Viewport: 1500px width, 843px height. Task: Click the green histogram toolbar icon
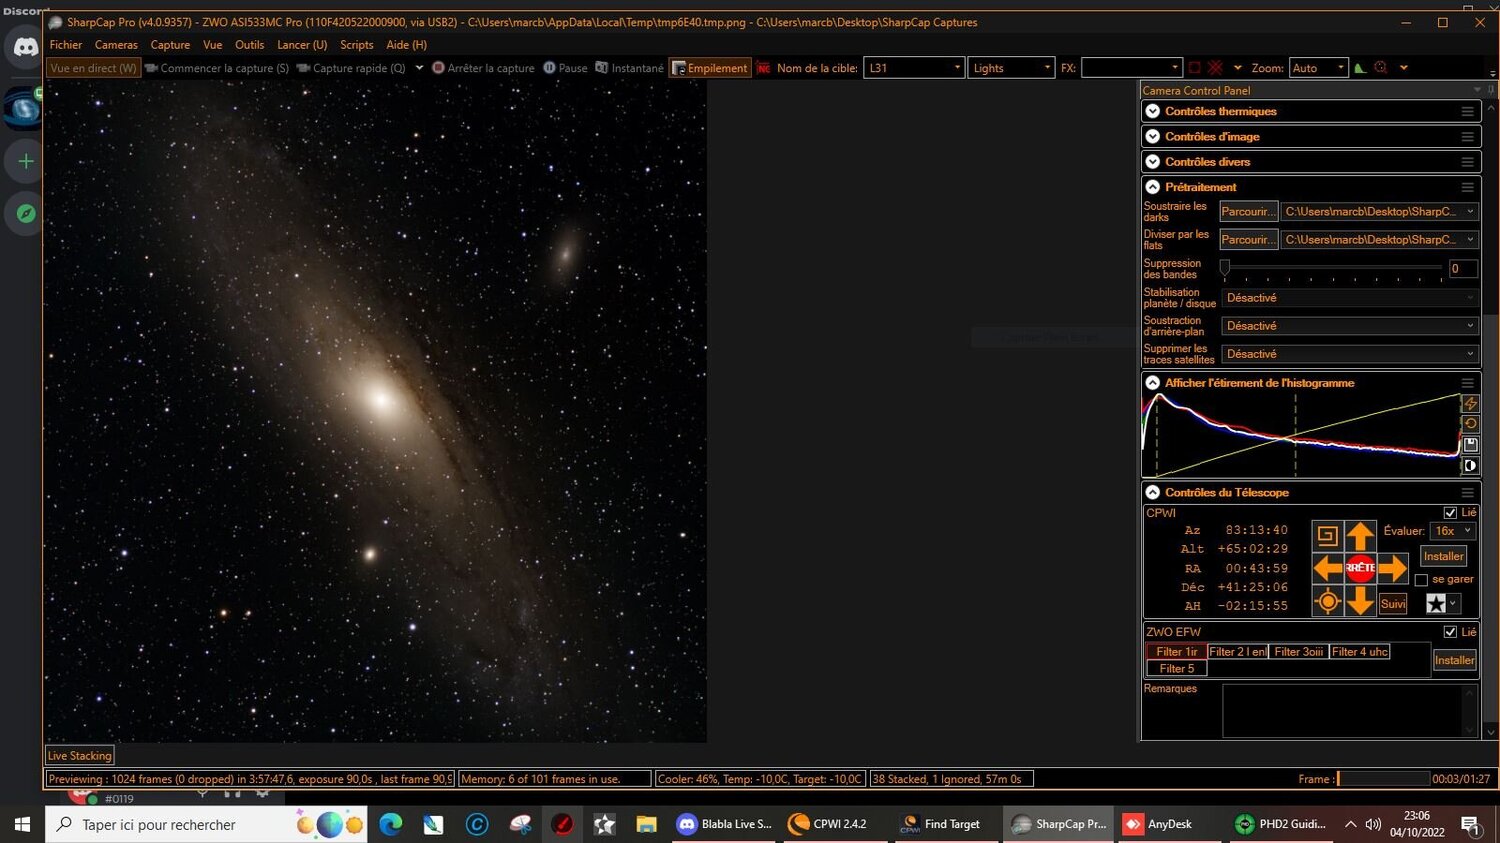[1359, 68]
